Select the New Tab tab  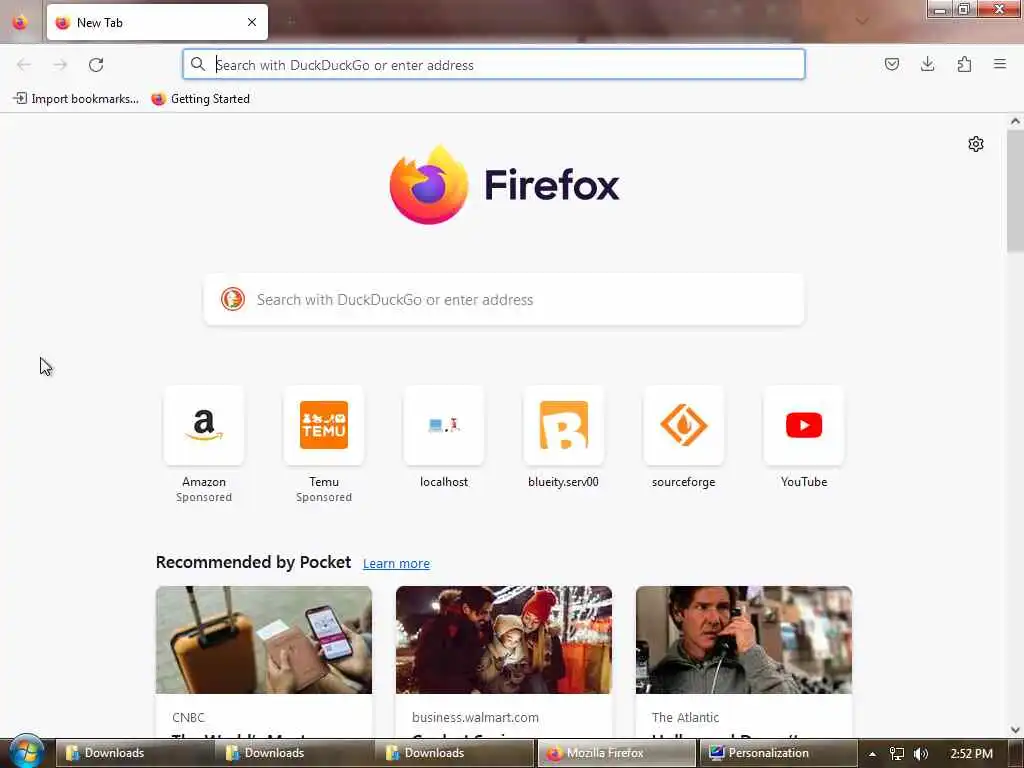[157, 22]
